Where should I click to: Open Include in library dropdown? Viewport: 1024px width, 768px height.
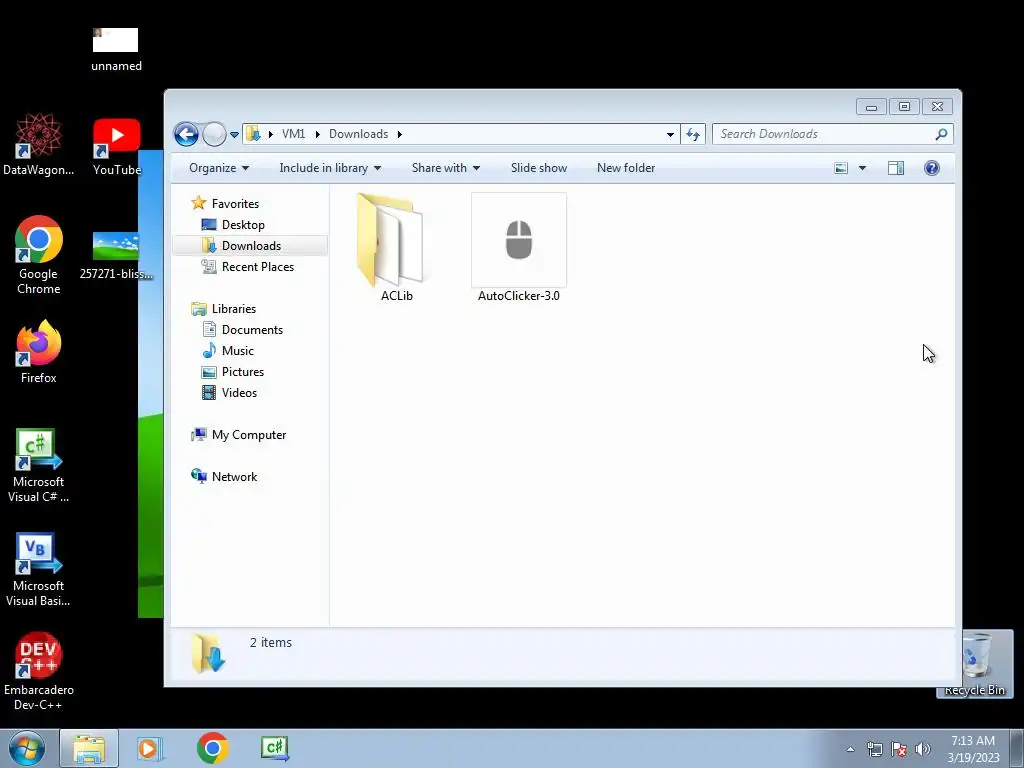[x=330, y=168]
